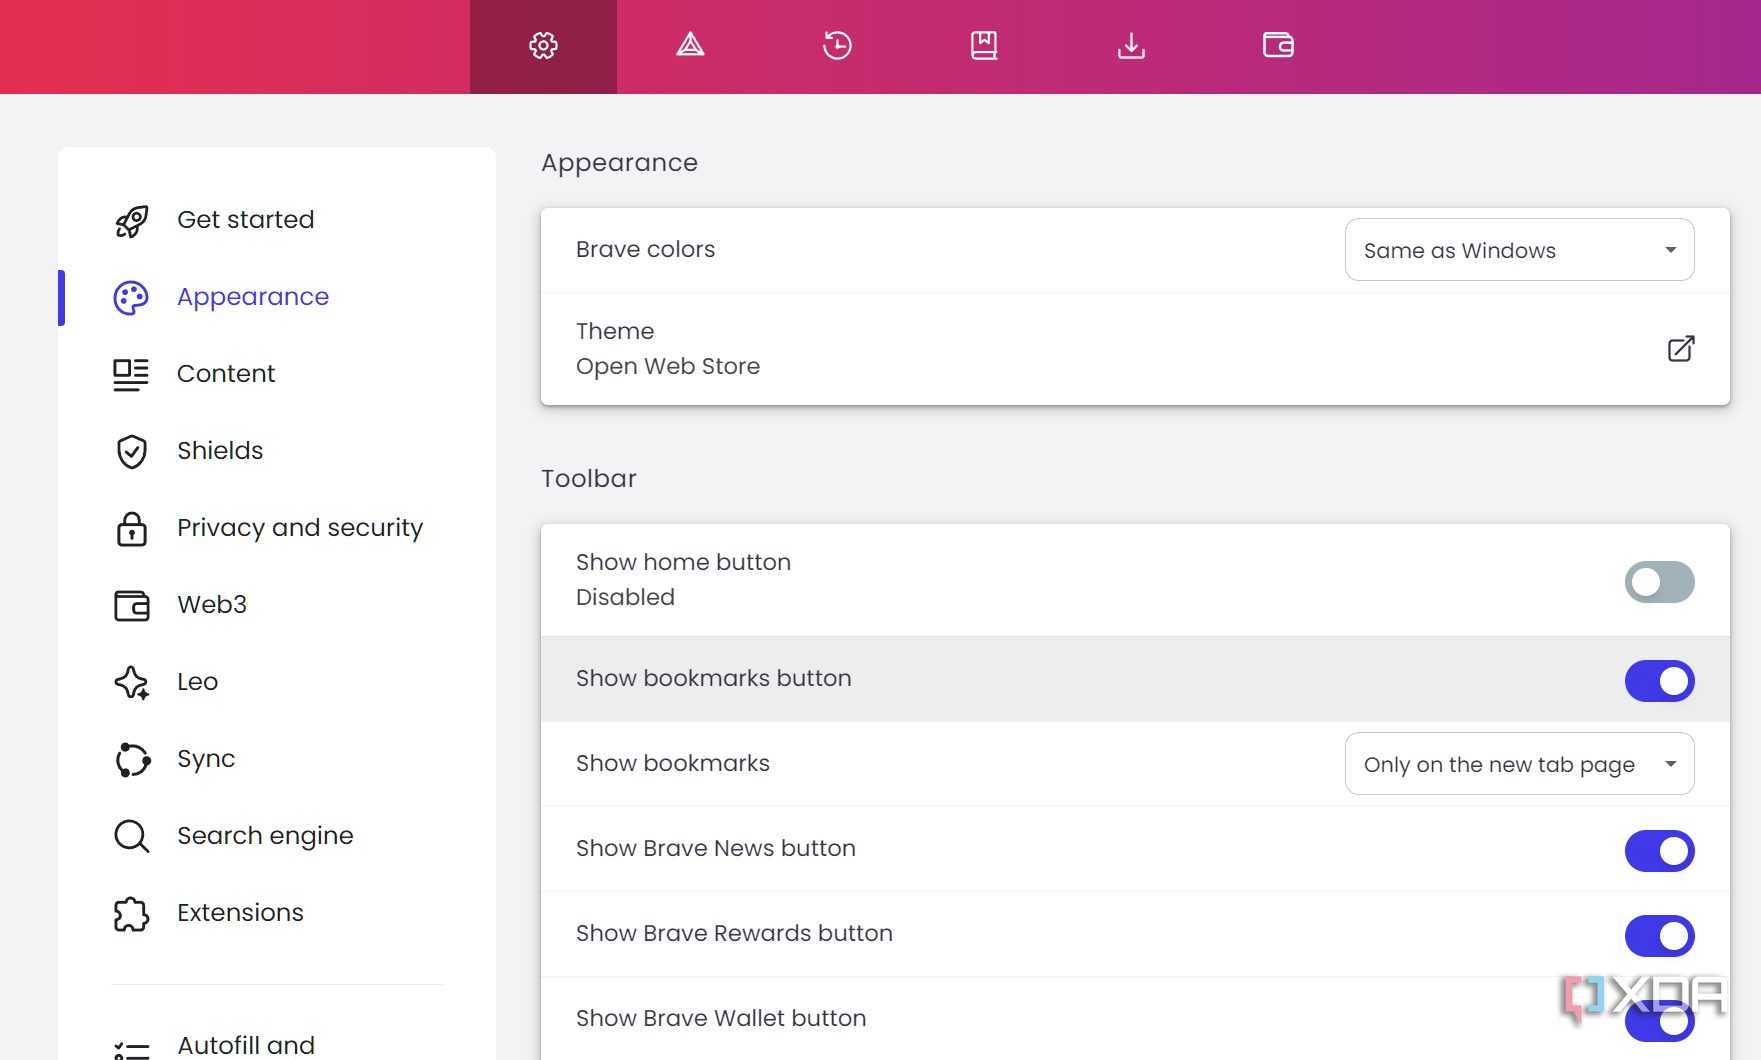Open Brave Rewards triangle icon in top bar
The image size is (1761, 1060).
[x=690, y=45]
